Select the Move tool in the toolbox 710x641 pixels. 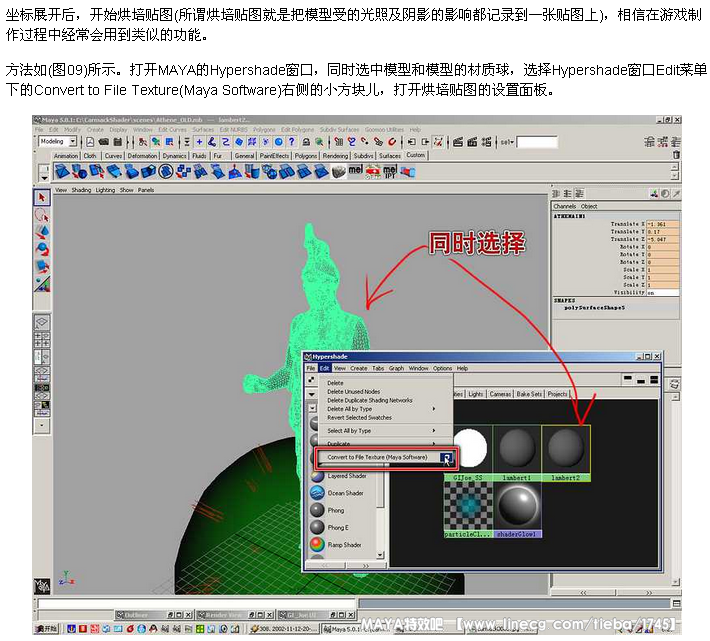point(42,232)
